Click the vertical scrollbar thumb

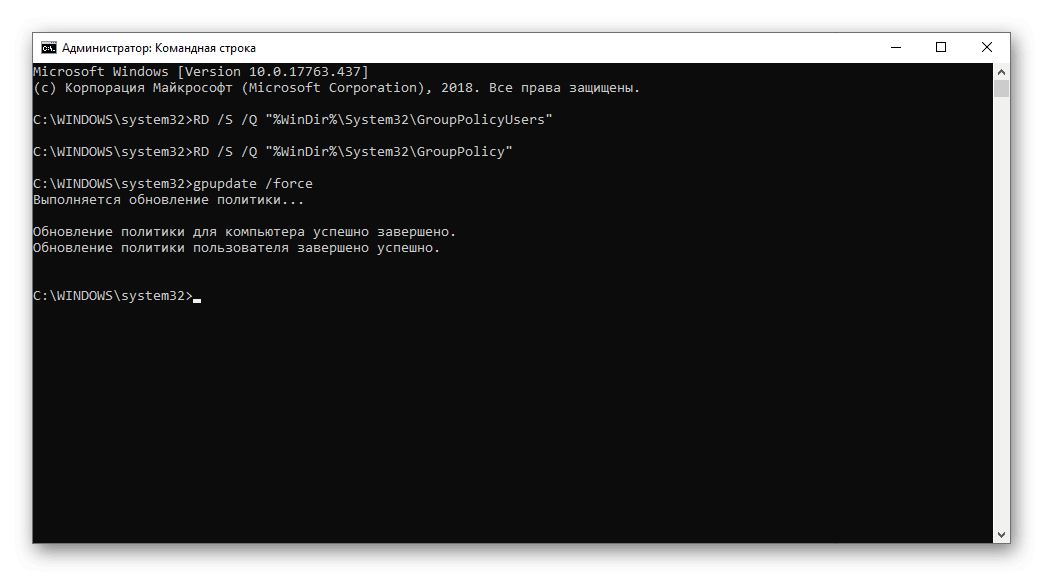(x=1002, y=88)
